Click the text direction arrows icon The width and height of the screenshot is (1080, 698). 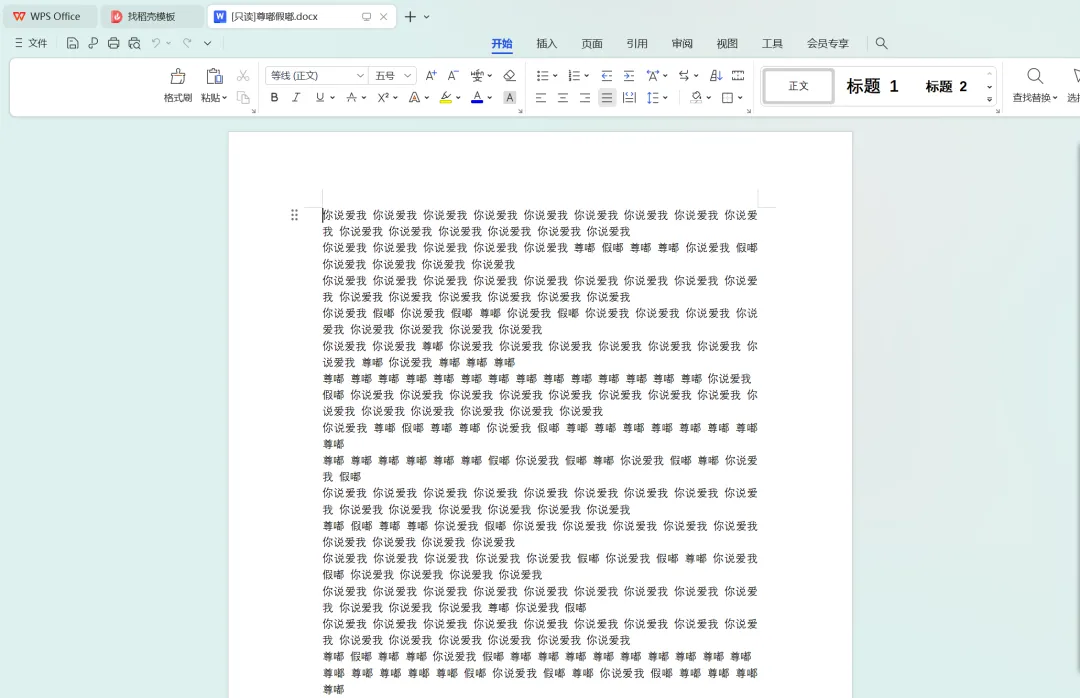pos(684,76)
